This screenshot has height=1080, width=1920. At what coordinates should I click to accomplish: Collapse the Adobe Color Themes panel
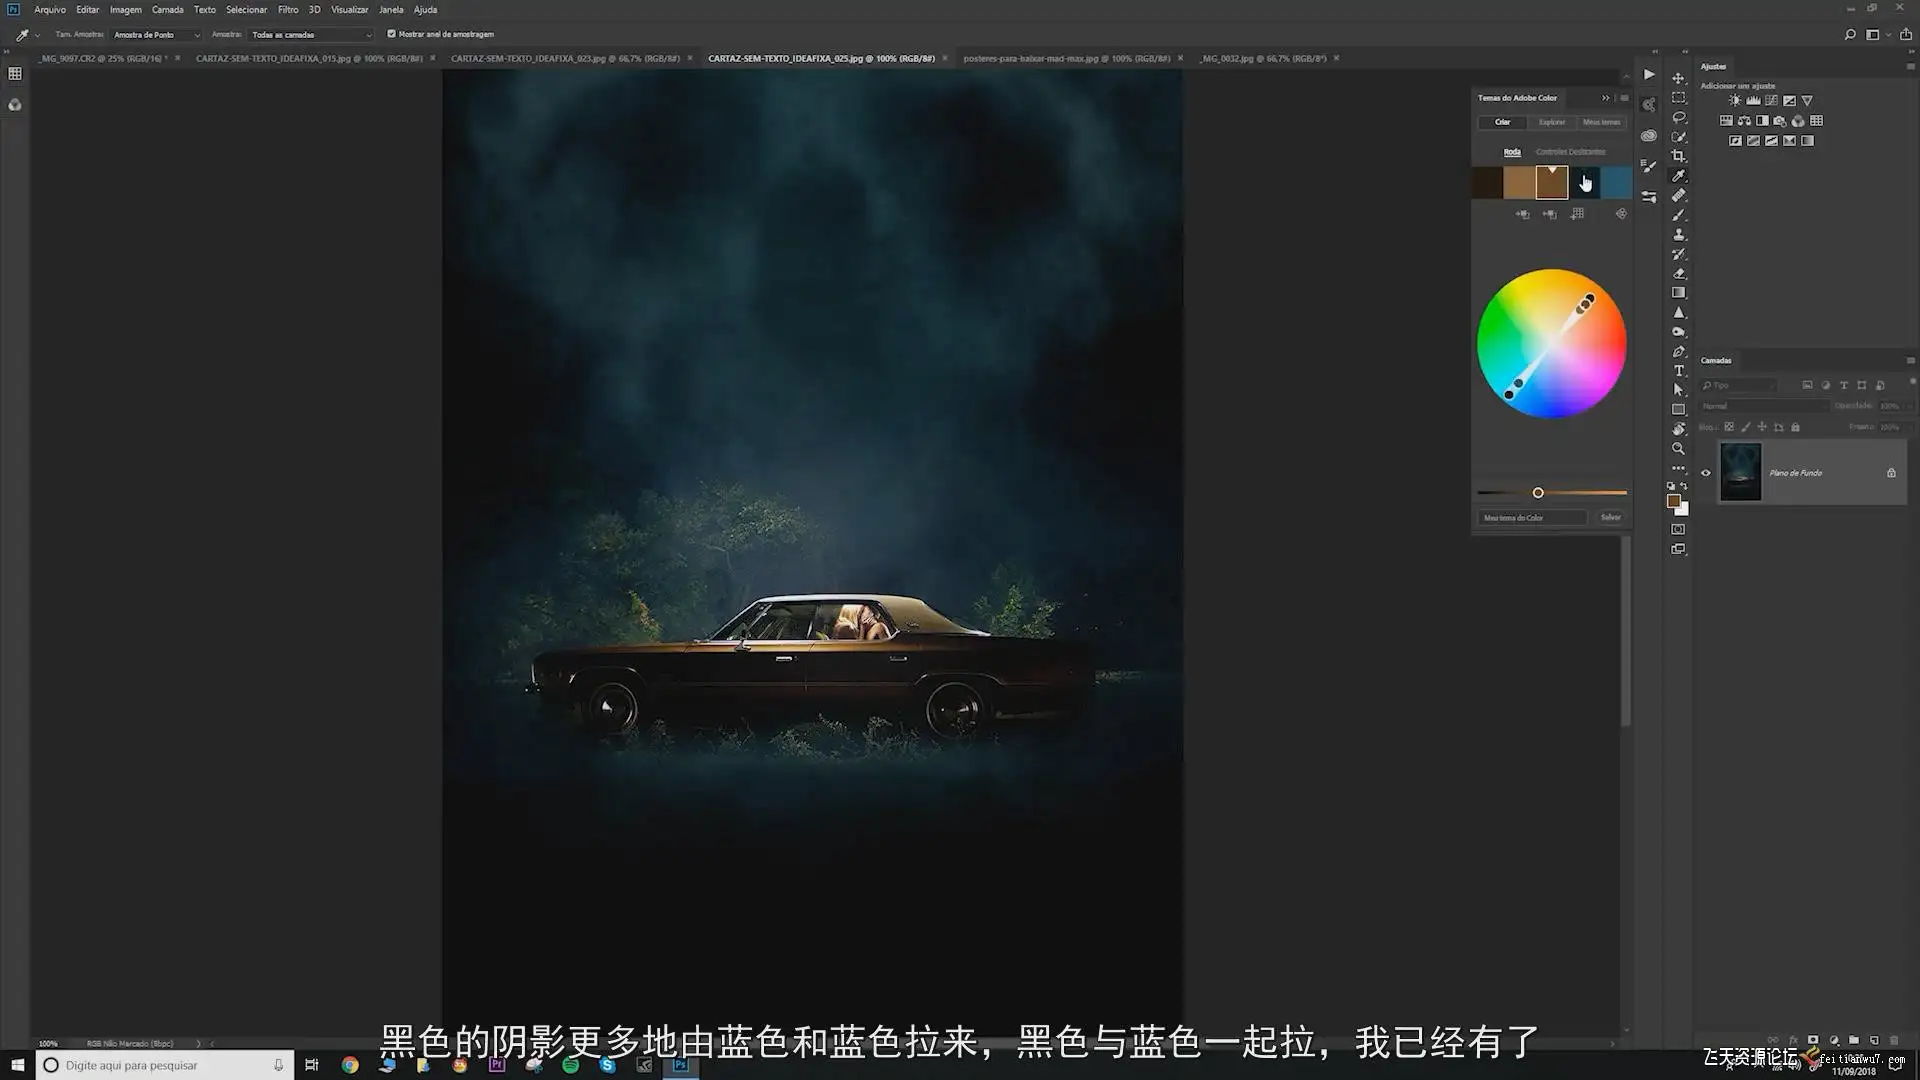point(1606,98)
